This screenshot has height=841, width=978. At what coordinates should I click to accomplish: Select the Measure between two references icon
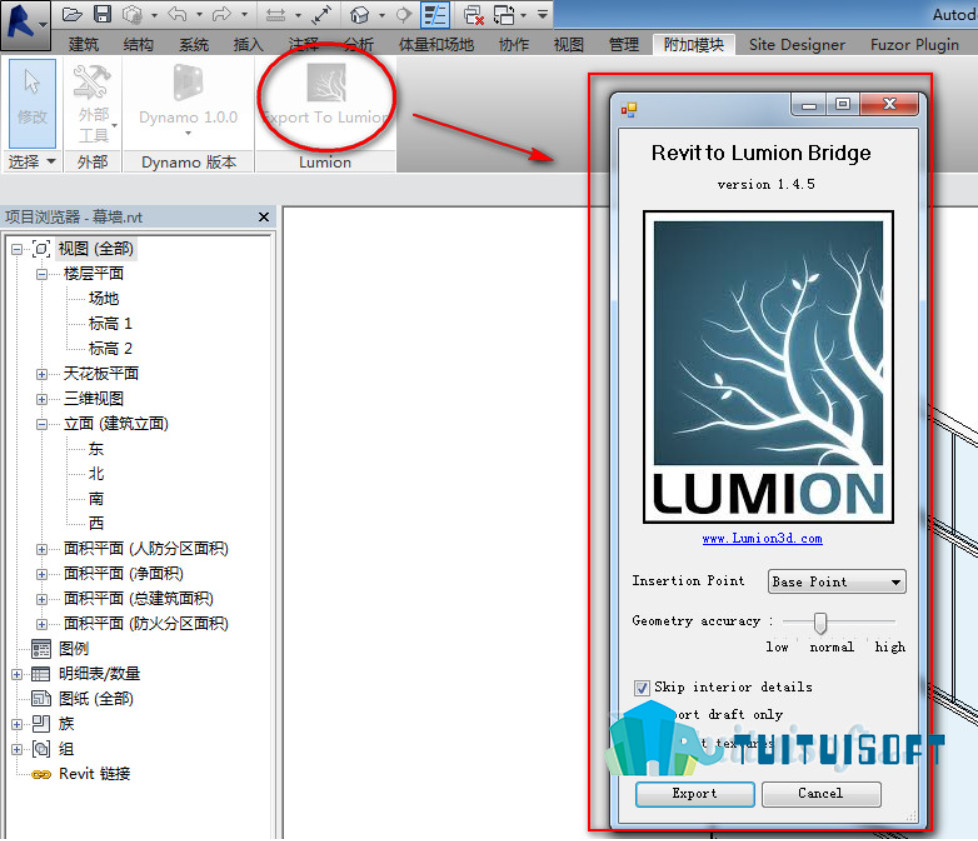(275, 15)
